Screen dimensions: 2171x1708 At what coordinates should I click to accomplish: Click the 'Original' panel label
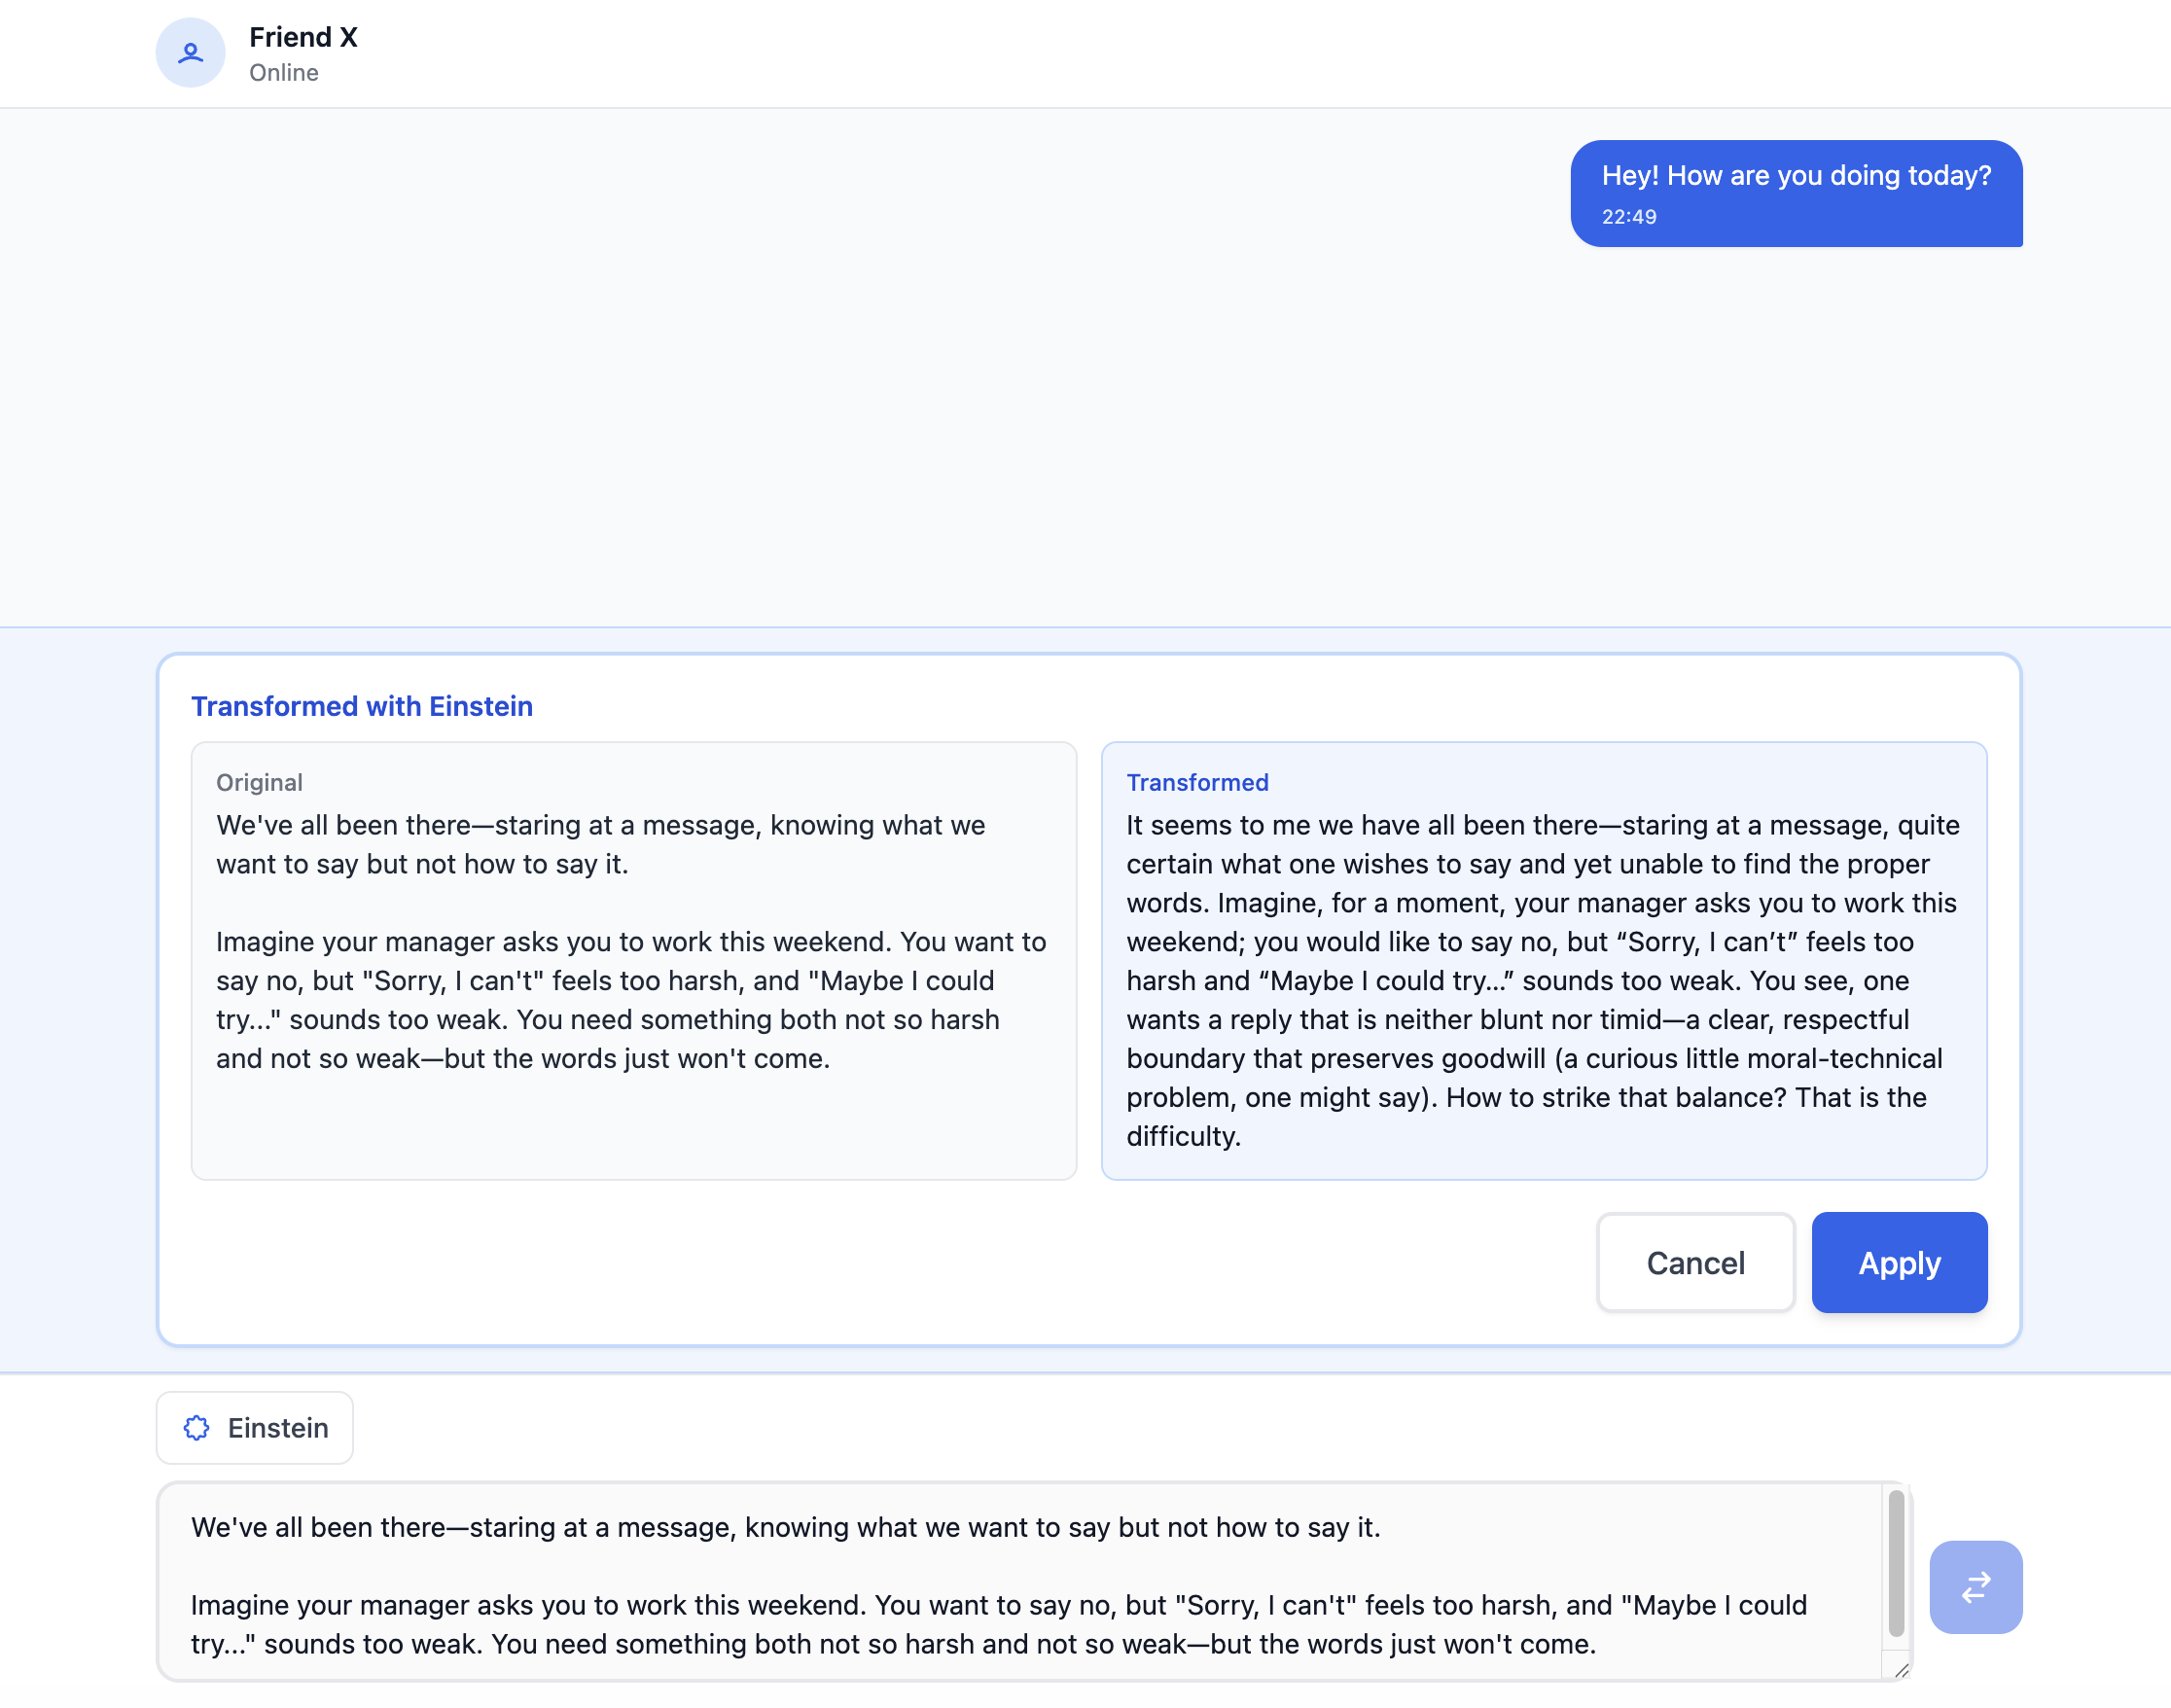(259, 782)
